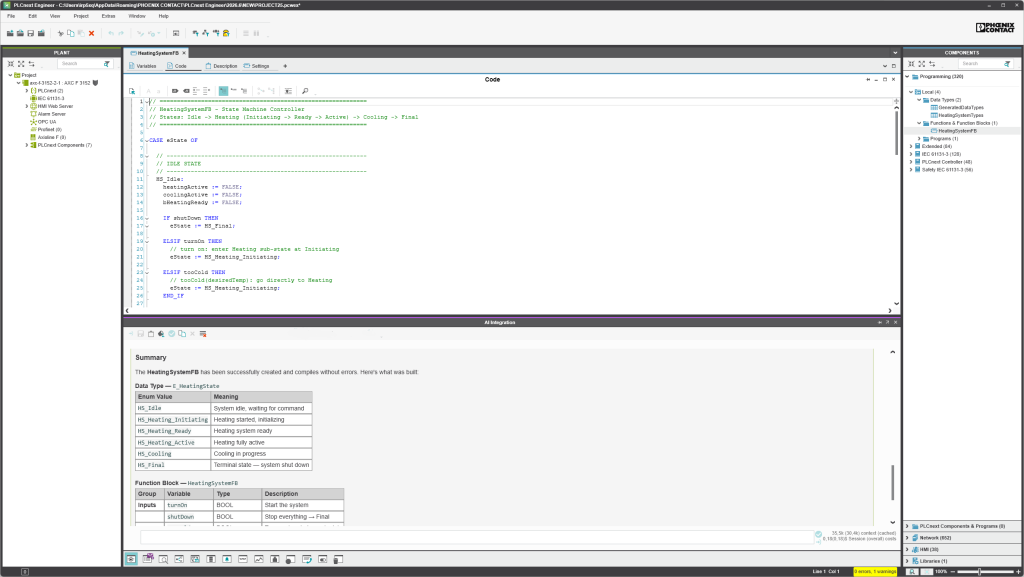Expand the Programs (1) group
The height and width of the screenshot is (577, 1024).
point(919,138)
